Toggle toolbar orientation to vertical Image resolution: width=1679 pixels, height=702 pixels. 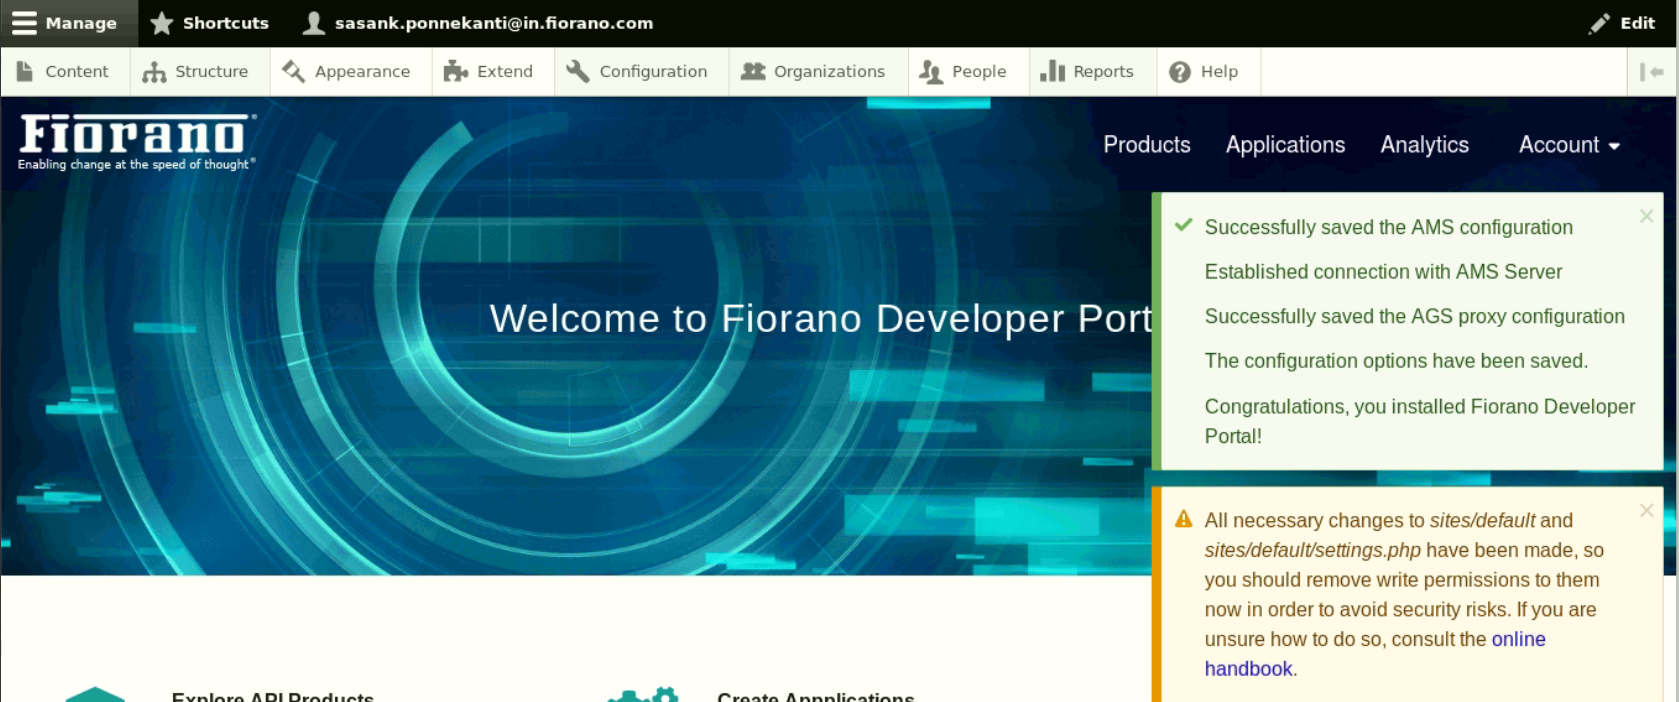(x=1651, y=72)
